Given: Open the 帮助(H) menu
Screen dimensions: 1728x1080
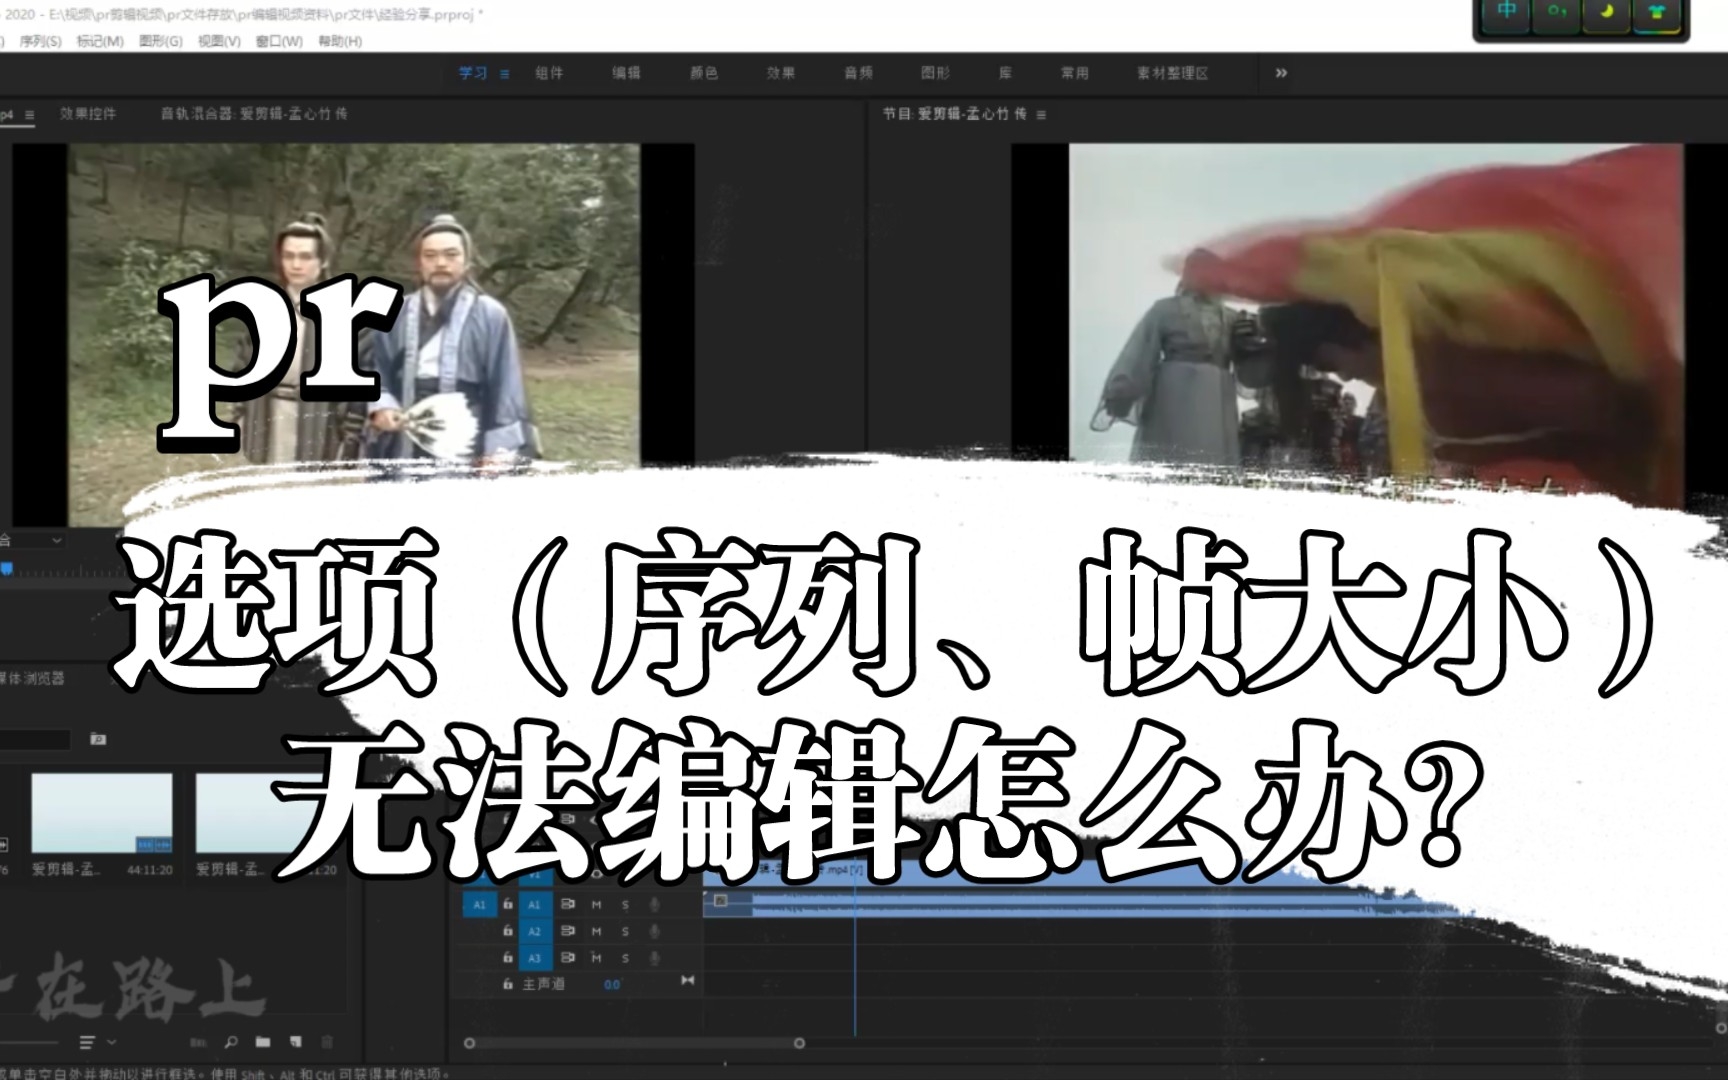Looking at the screenshot, I should (x=340, y=41).
